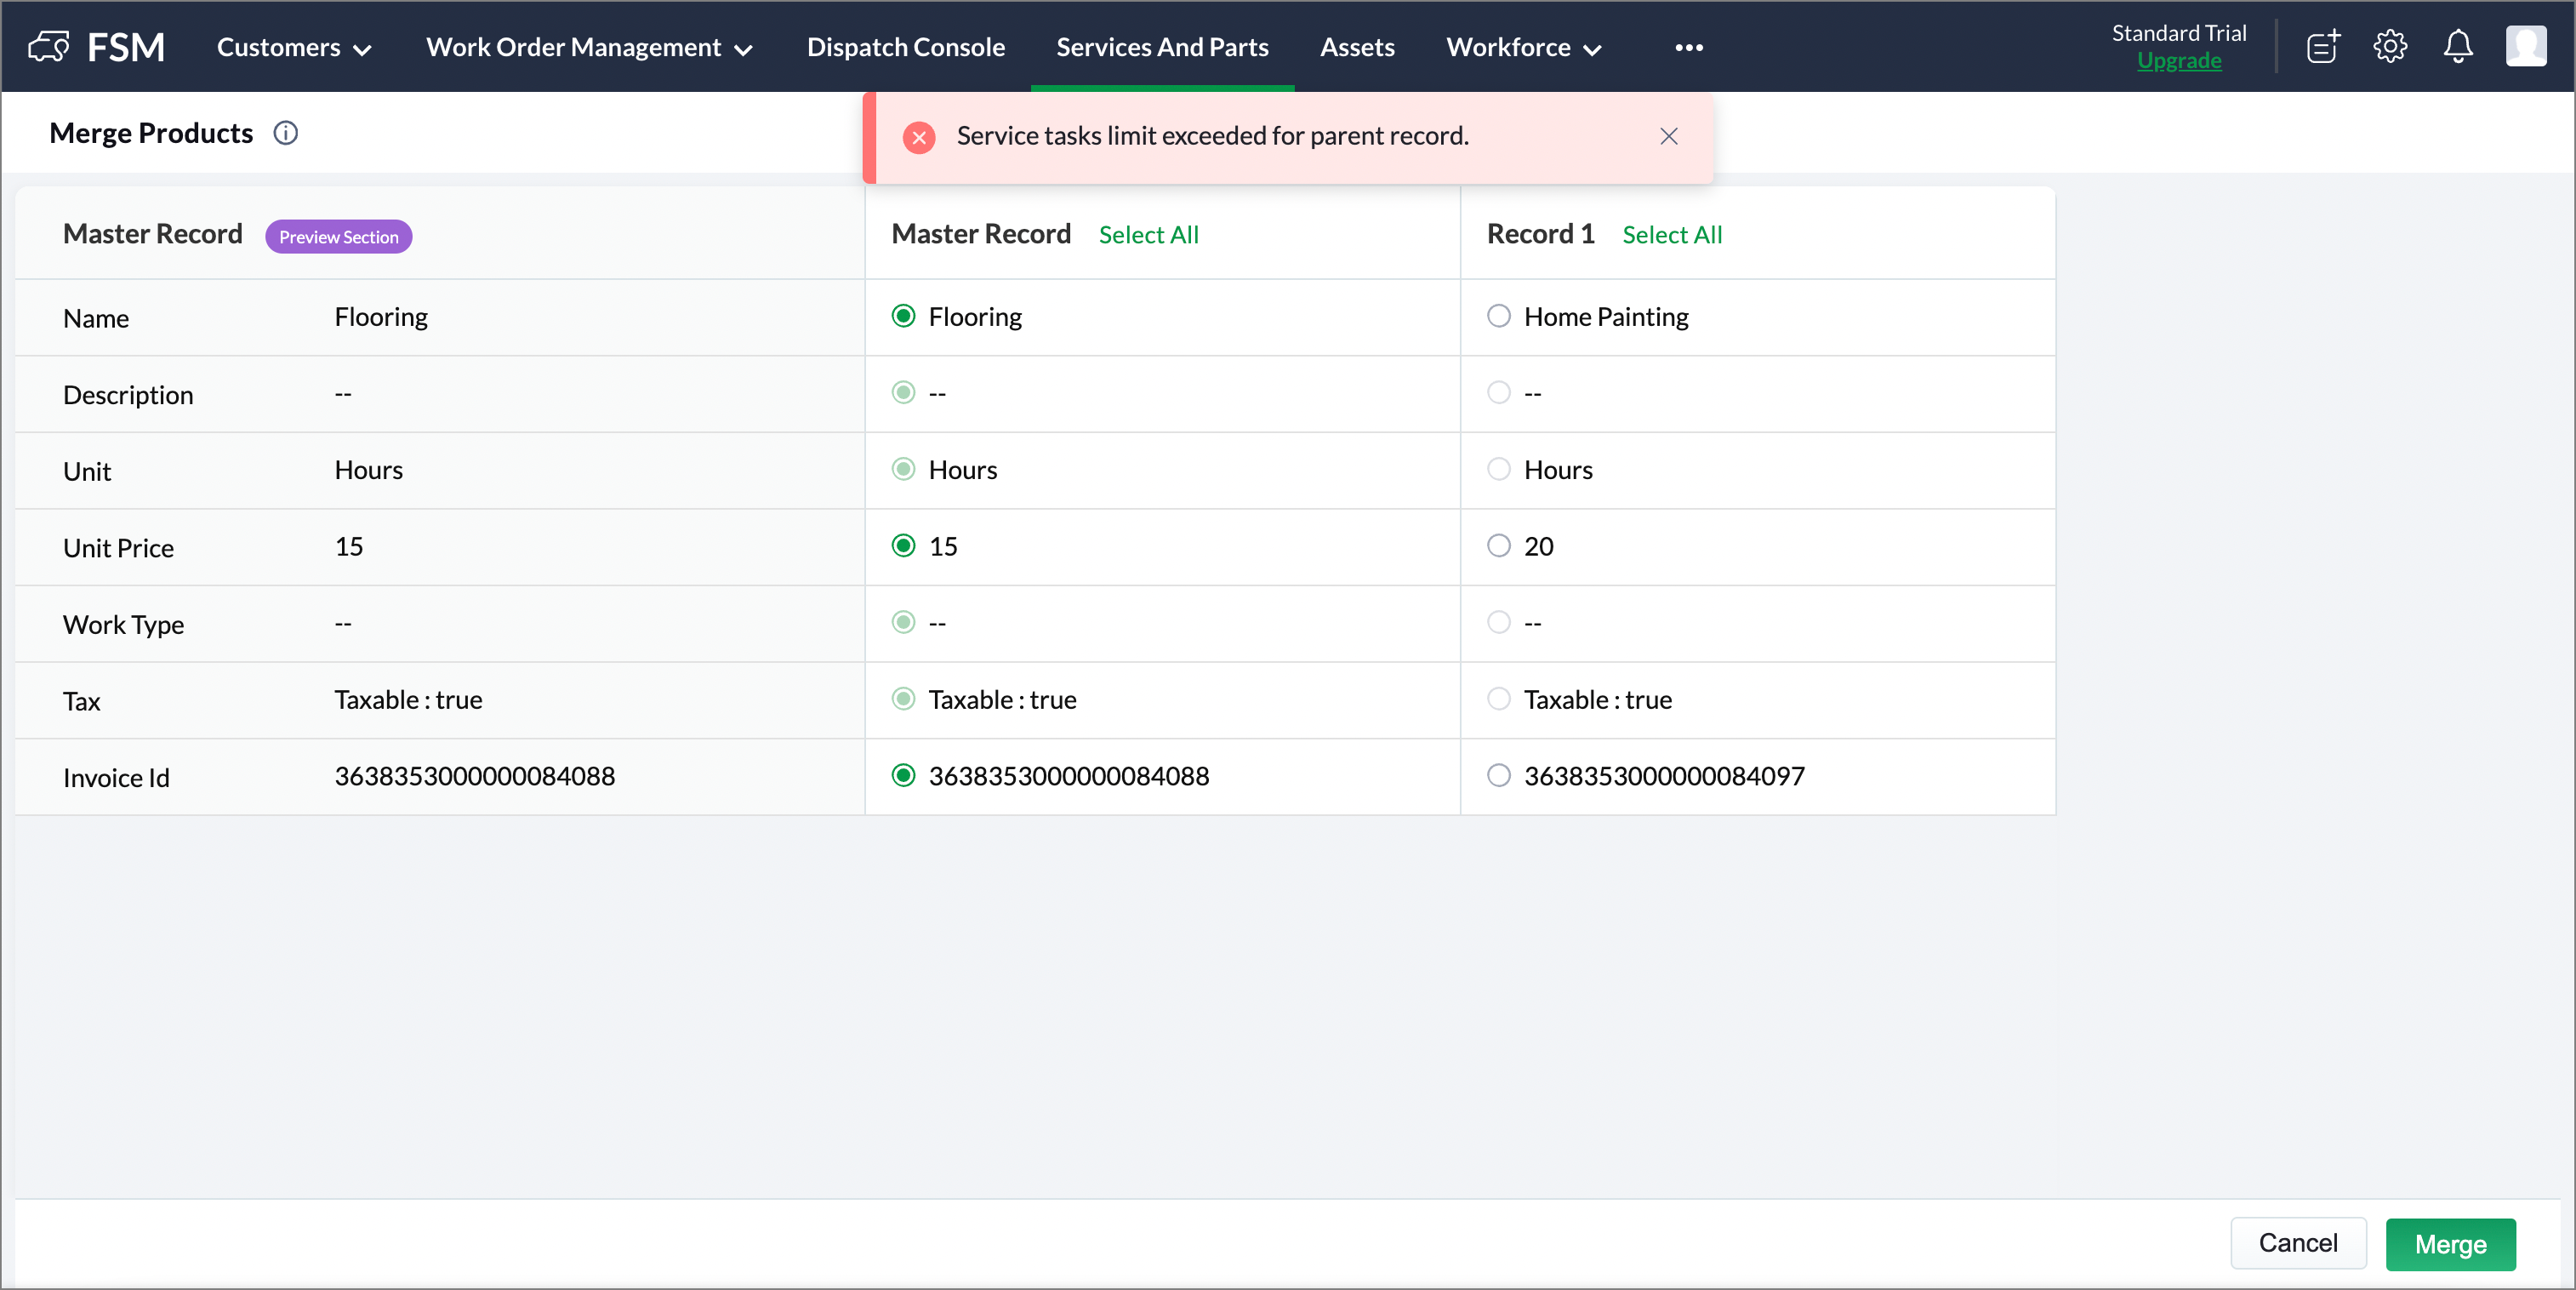Expand the Work Order Management dropdown
The height and width of the screenshot is (1290, 2576).
589,47
